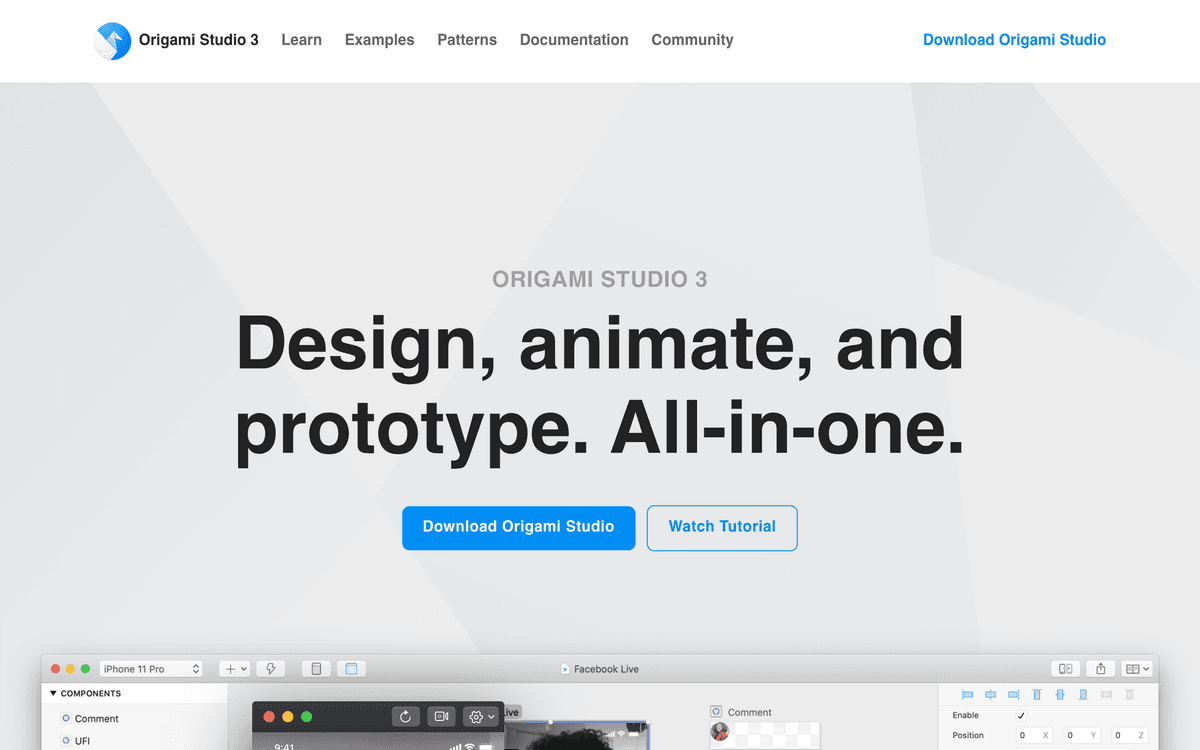The height and width of the screenshot is (750, 1200).
Task: Go to the Examples page
Action: pos(379,40)
